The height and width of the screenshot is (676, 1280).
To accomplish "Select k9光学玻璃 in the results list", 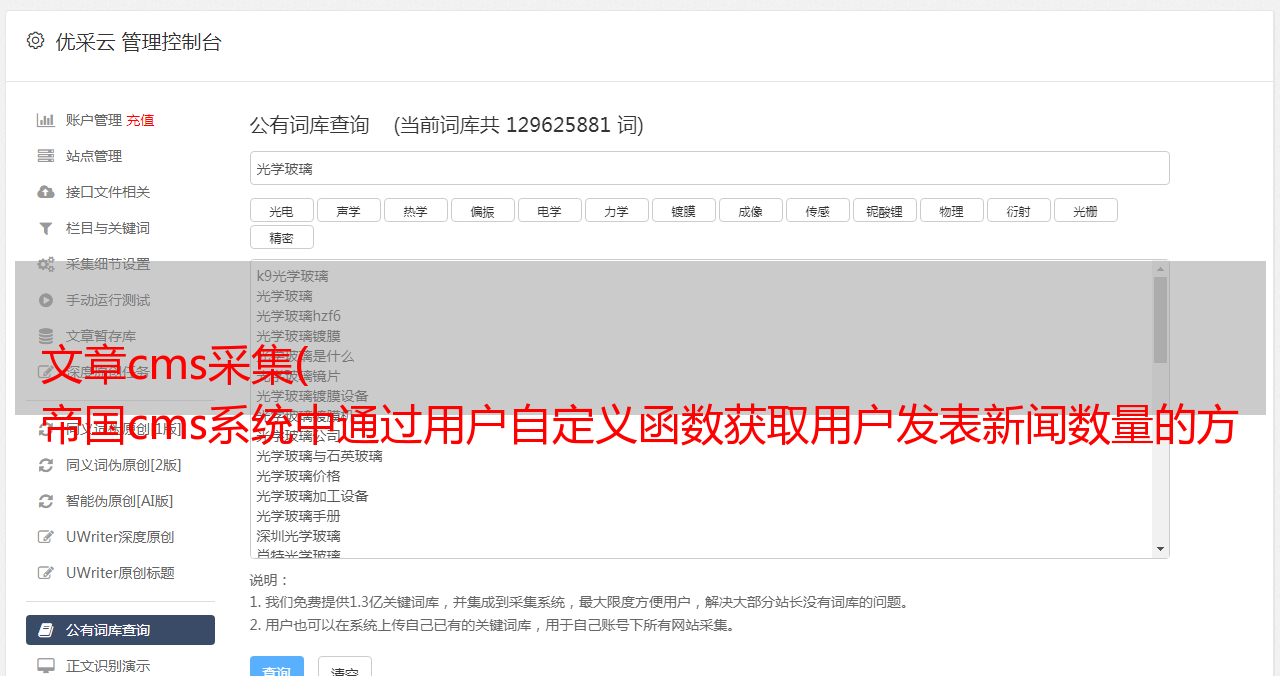I will [x=292, y=276].
